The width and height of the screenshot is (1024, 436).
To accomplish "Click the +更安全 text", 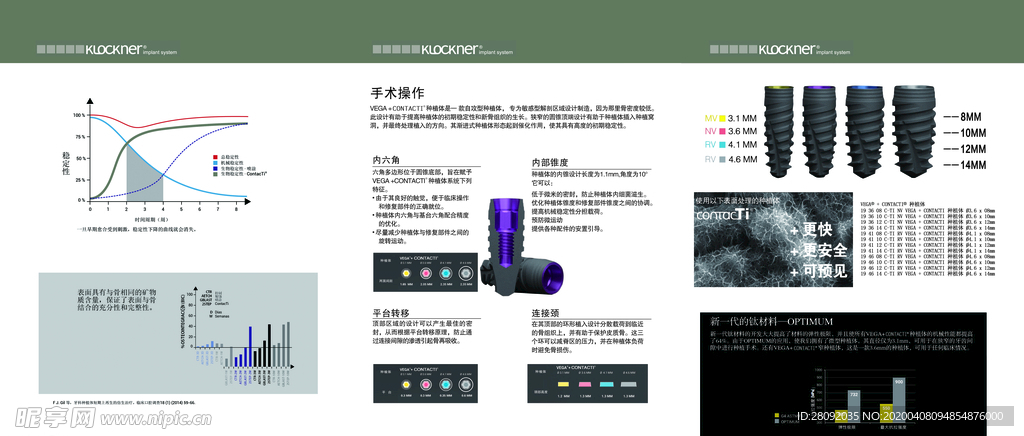I will pos(818,251).
